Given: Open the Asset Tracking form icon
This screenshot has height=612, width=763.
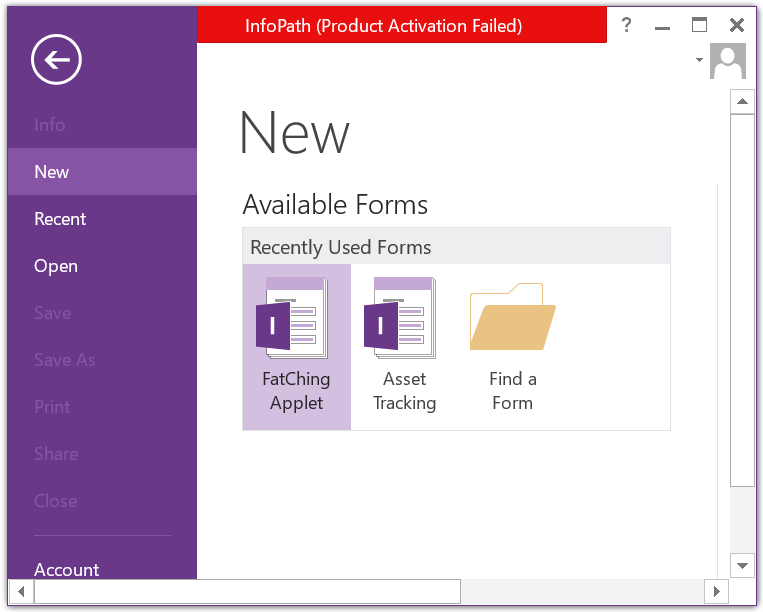Looking at the screenshot, I should coord(400,318).
